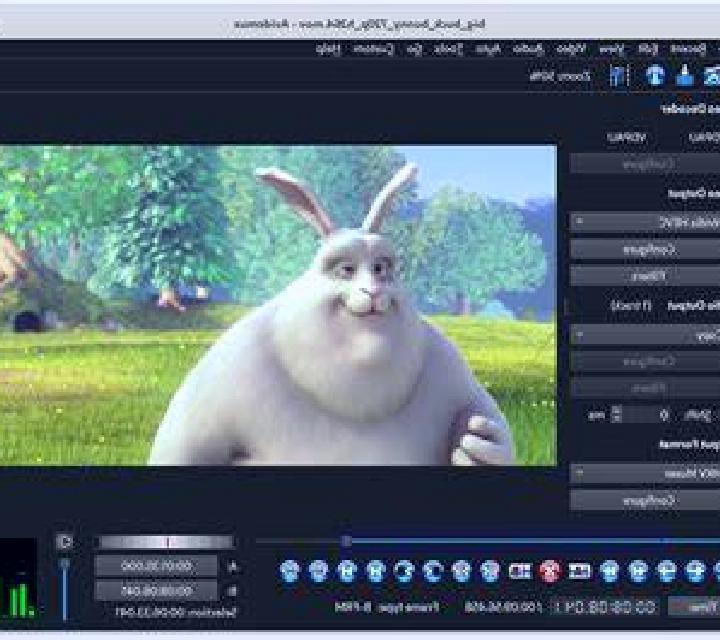The width and height of the screenshot is (720, 640).
Task: Open the audio output Copy dropdown
Action: (645, 336)
